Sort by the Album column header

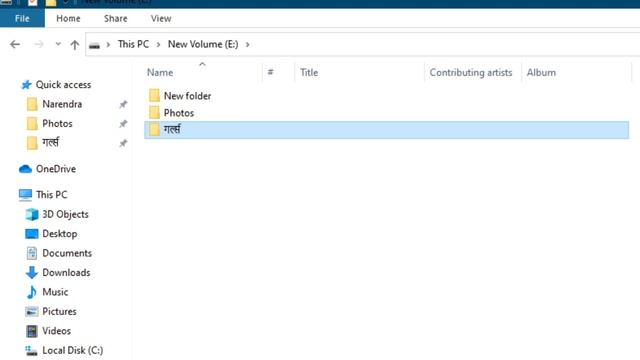(x=541, y=72)
